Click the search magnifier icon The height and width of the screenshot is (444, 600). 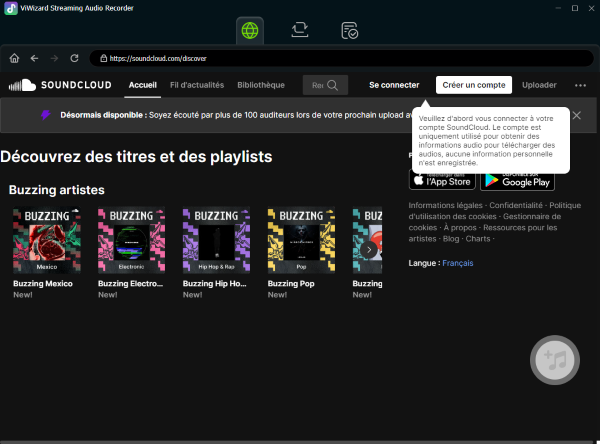pyautogui.click(x=333, y=85)
